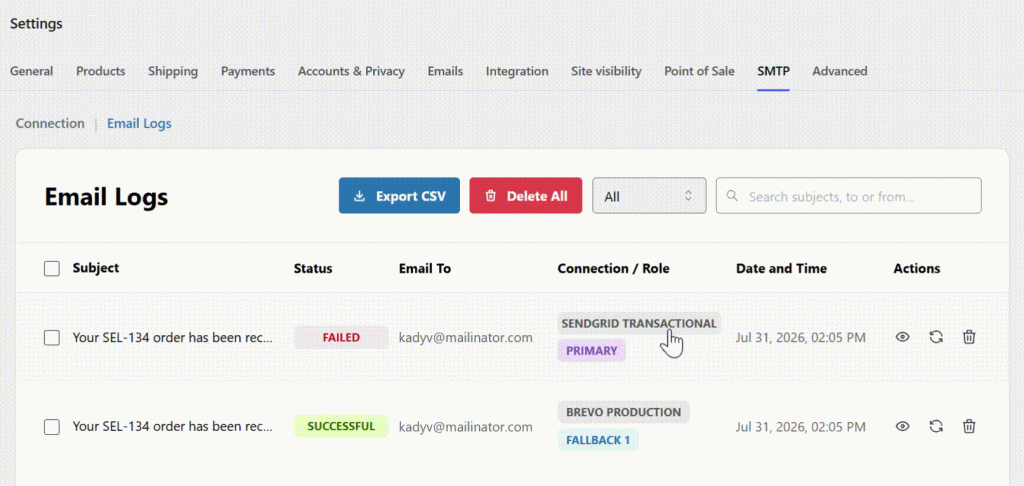This screenshot has height=486, width=1024.
Task: Click recipient email in the FAILED row
Action: coord(466,338)
